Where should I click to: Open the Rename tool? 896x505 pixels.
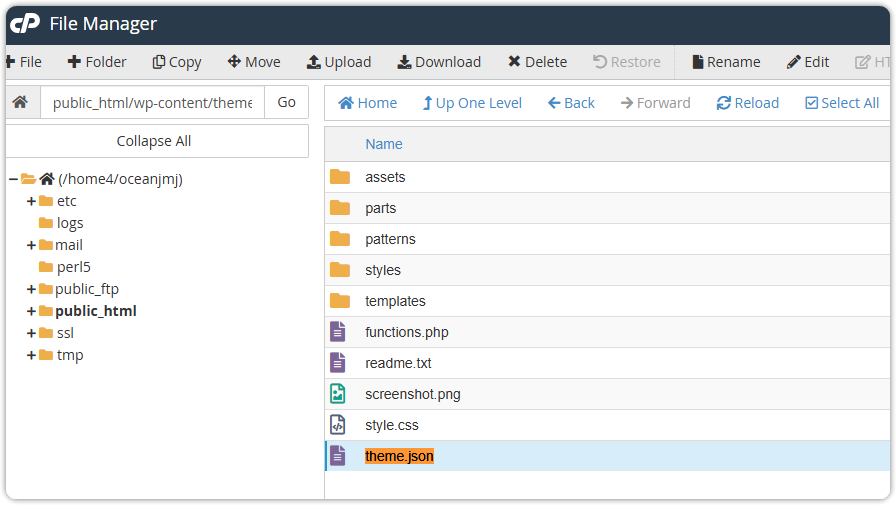726,62
